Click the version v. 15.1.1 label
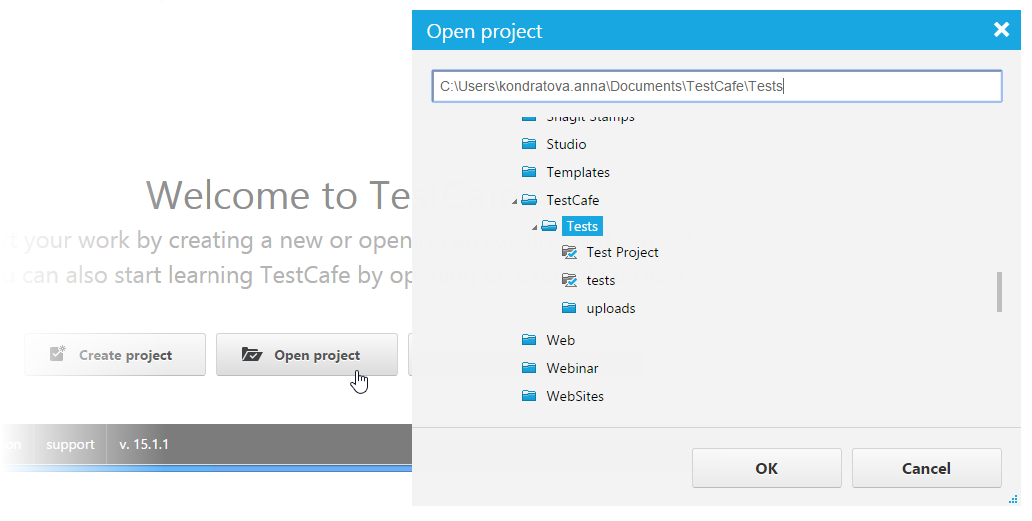The image size is (1032, 521). 144,445
